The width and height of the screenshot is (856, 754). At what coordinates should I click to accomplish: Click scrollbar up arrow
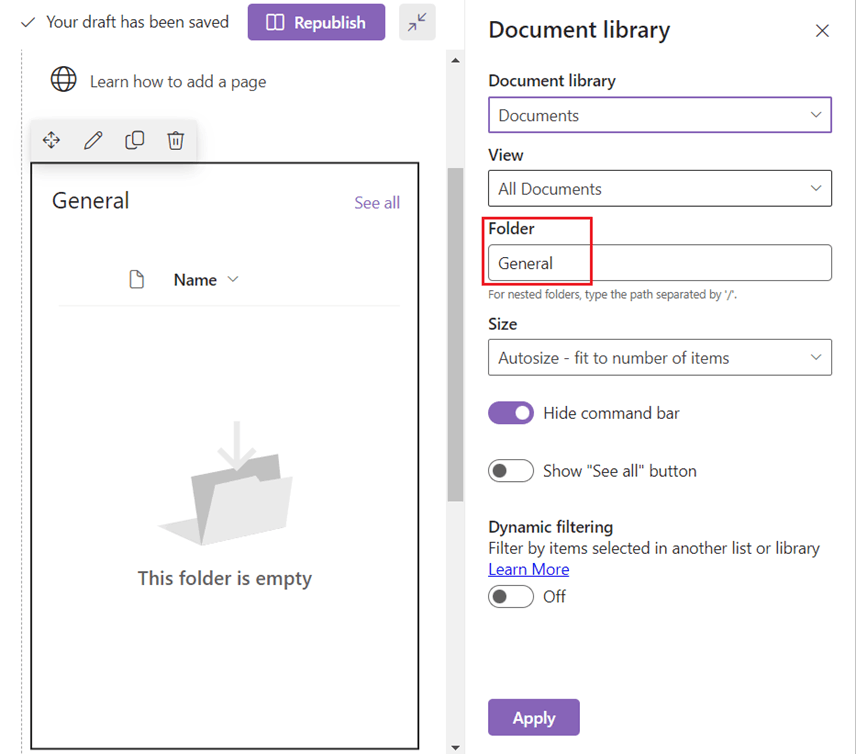[x=455, y=61]
